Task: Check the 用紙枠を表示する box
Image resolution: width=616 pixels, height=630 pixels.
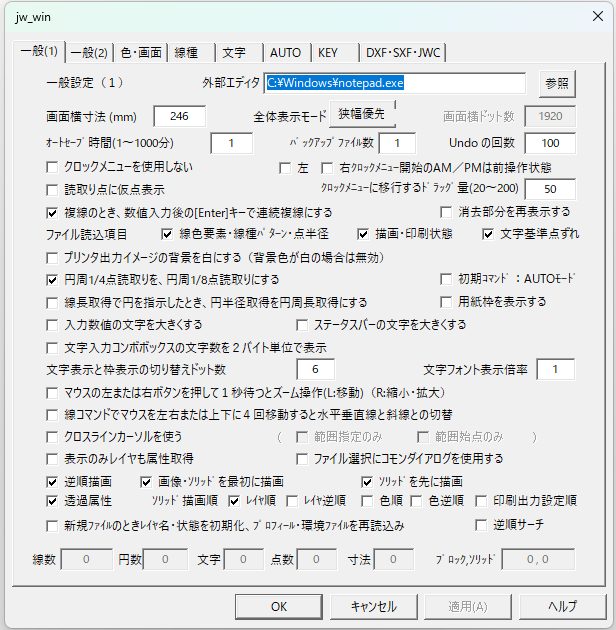Action: click(x=446, y=301)
